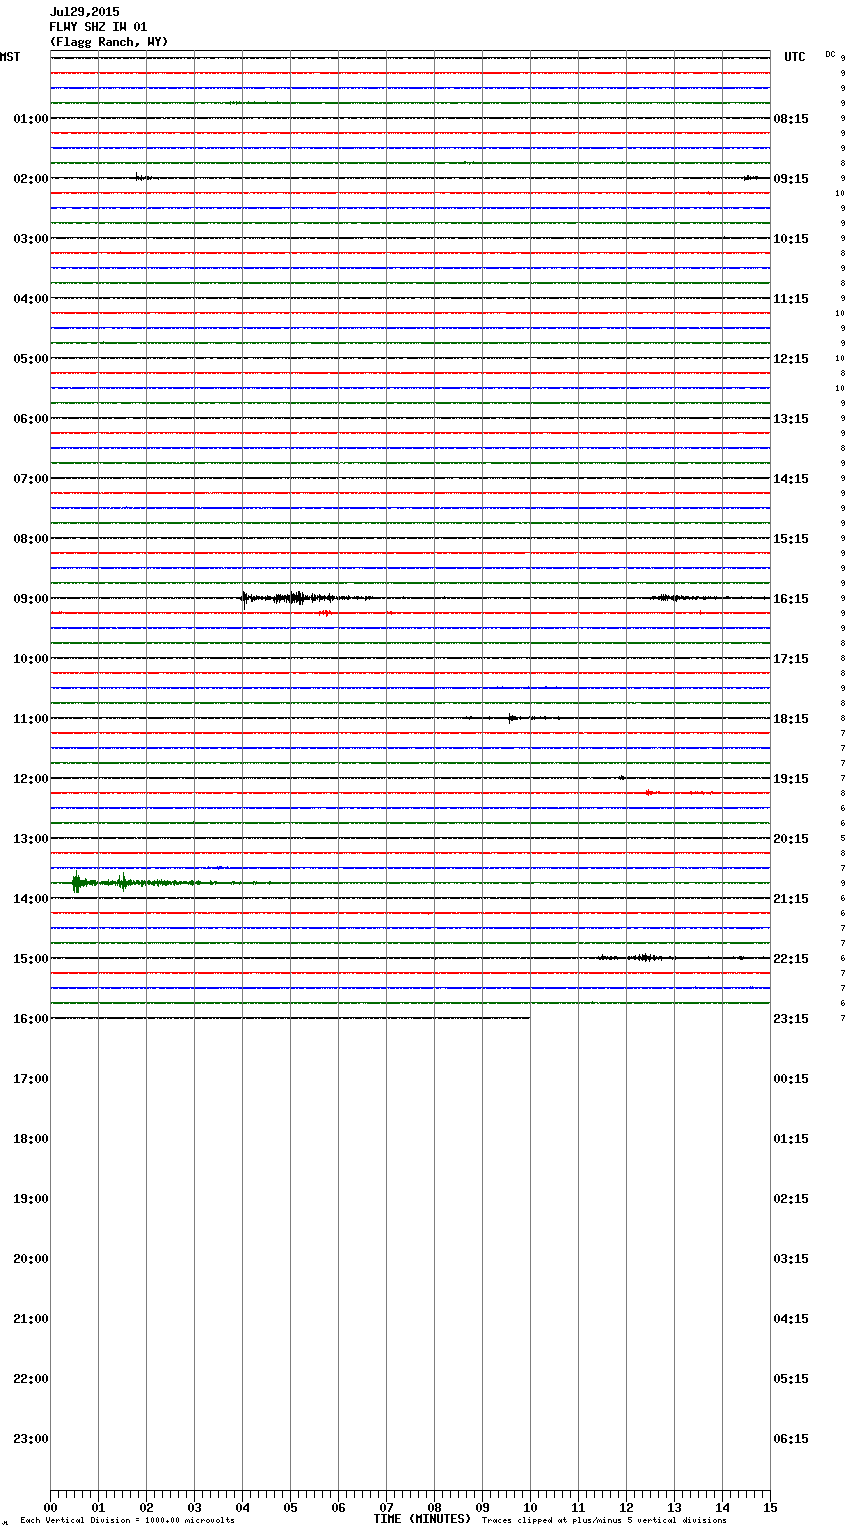This screenshot has width=850, height=1534.
Task: Click the 22:15 UTC time label
Action: pyautogui.click(x=791, y=959)
